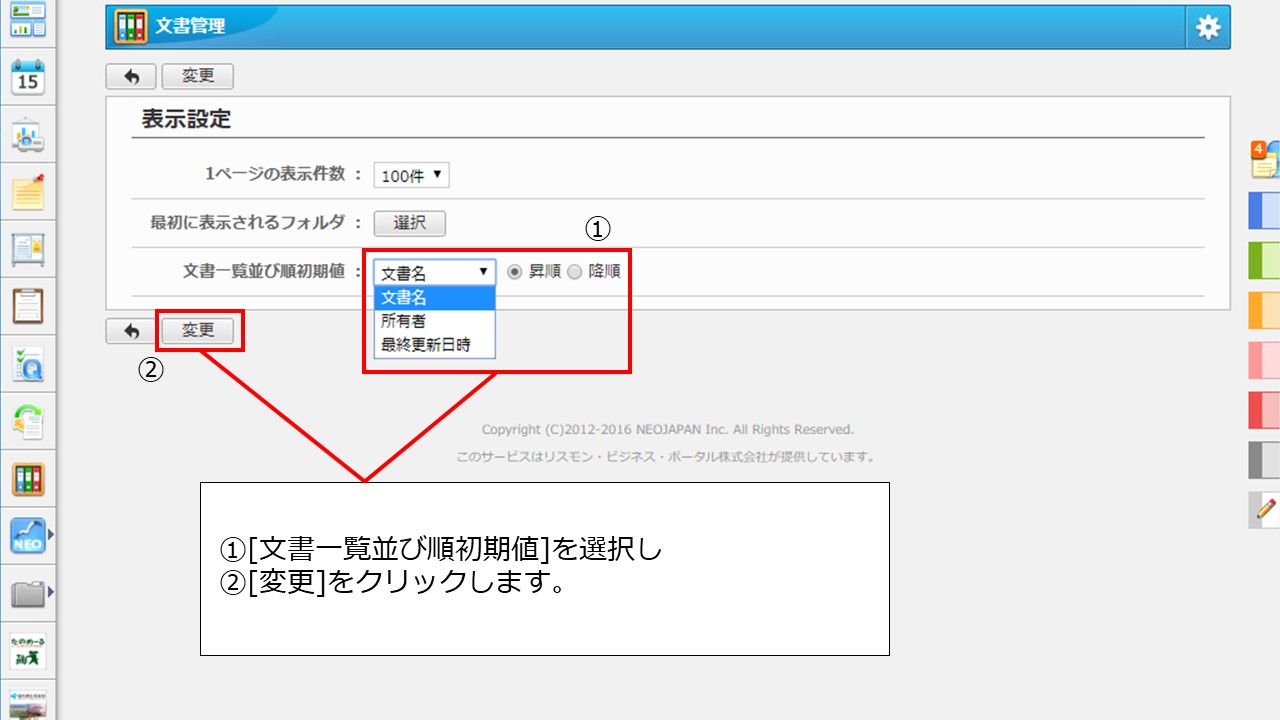Click the pencil edit icon on right edge
The height and width of the screenshot is (720, 1280).
(1265, 510)
